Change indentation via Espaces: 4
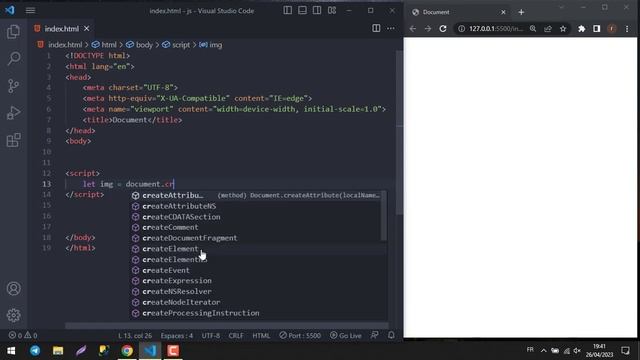The image size is (640, 360). (x=177, y=336)
